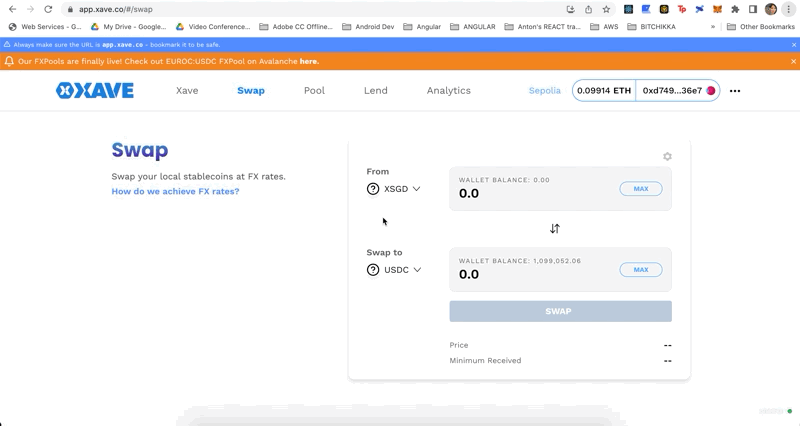
Task: Open the Lend tab
Action: coord(376,91)
